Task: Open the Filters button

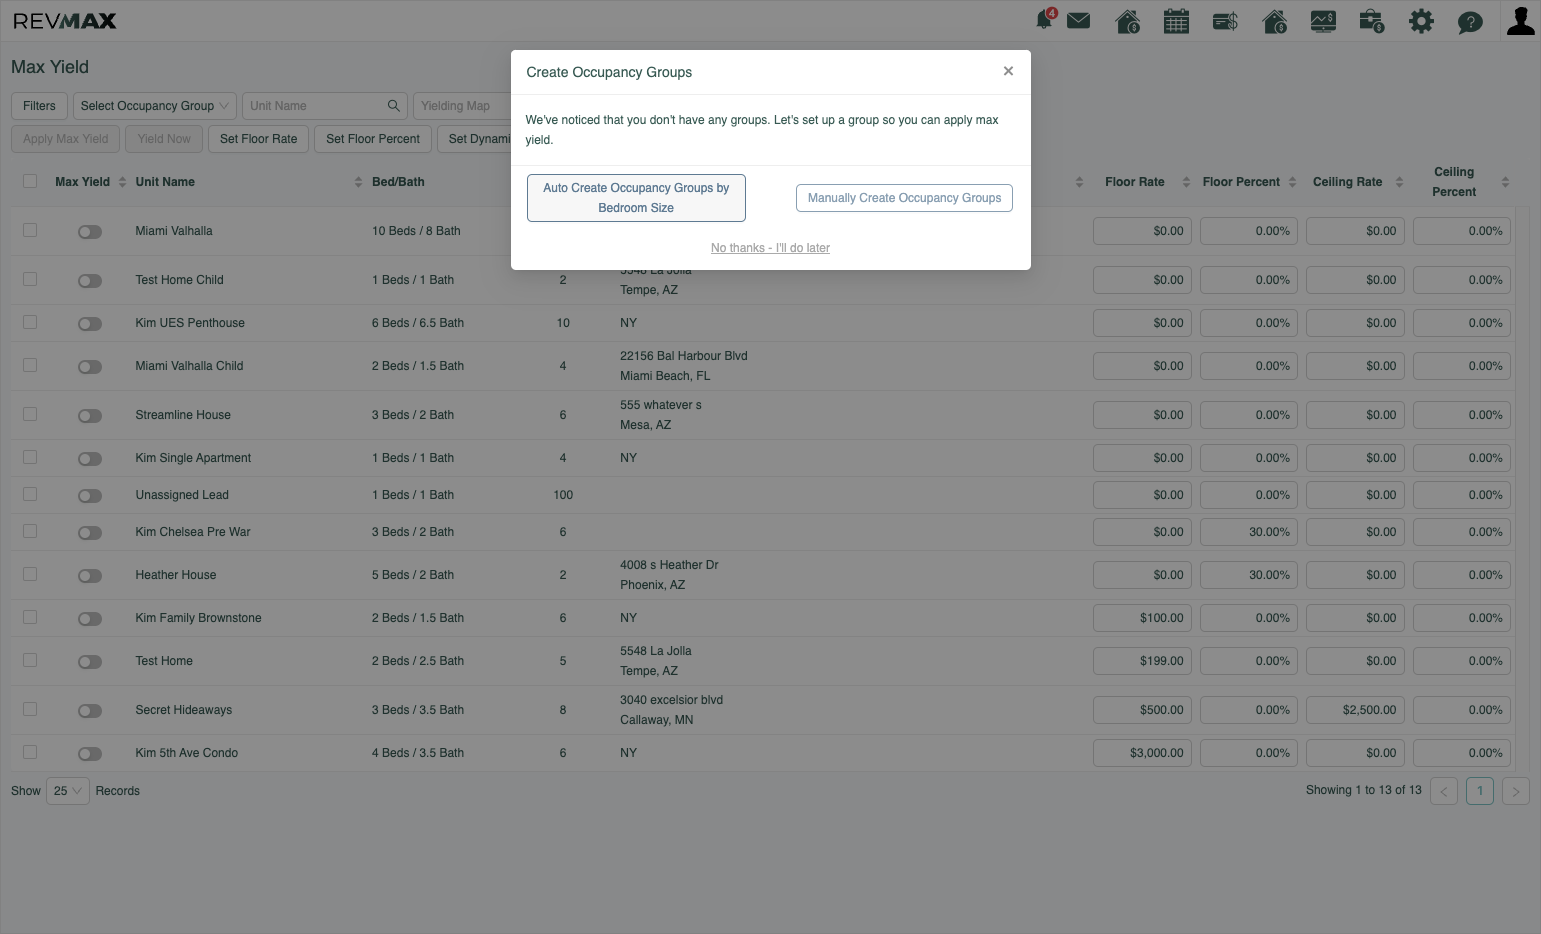Action: point(40,106)
